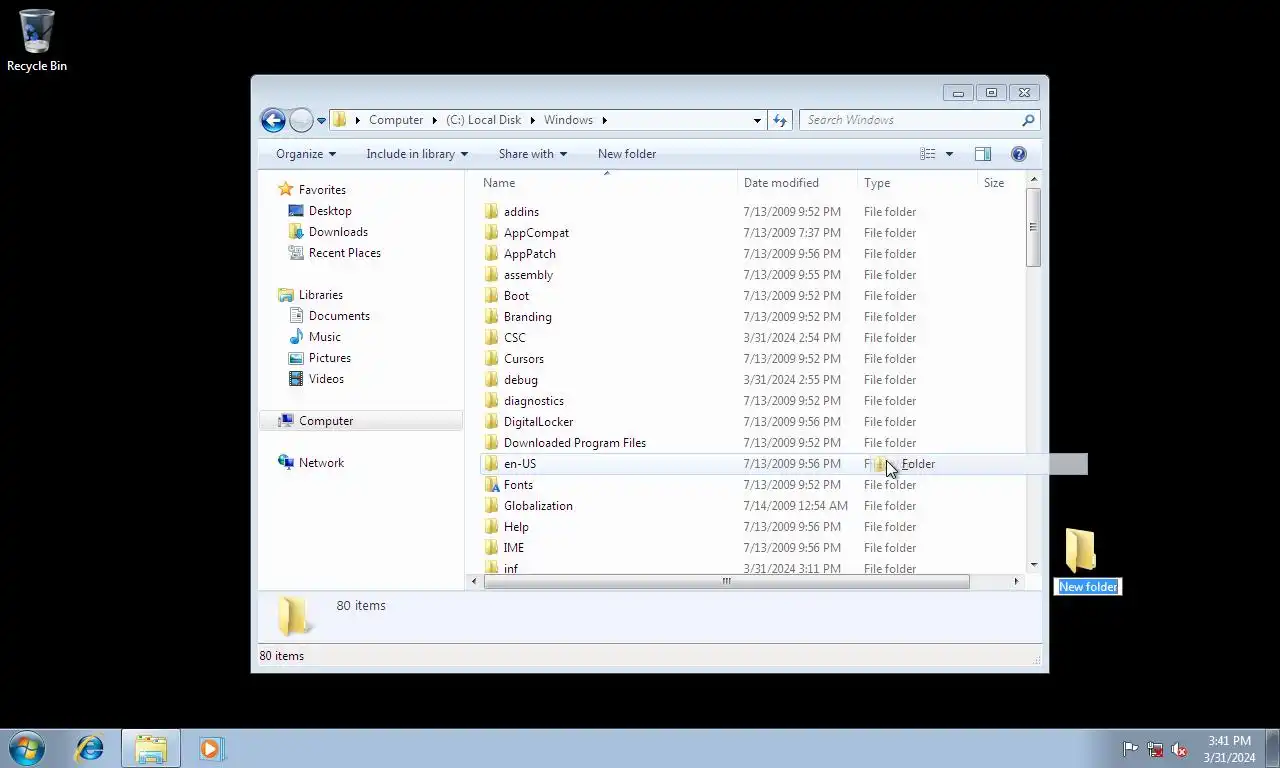The height and width of the screenshot is (768, 1280).
Task: Open the Organize menu
Action: 306,154
